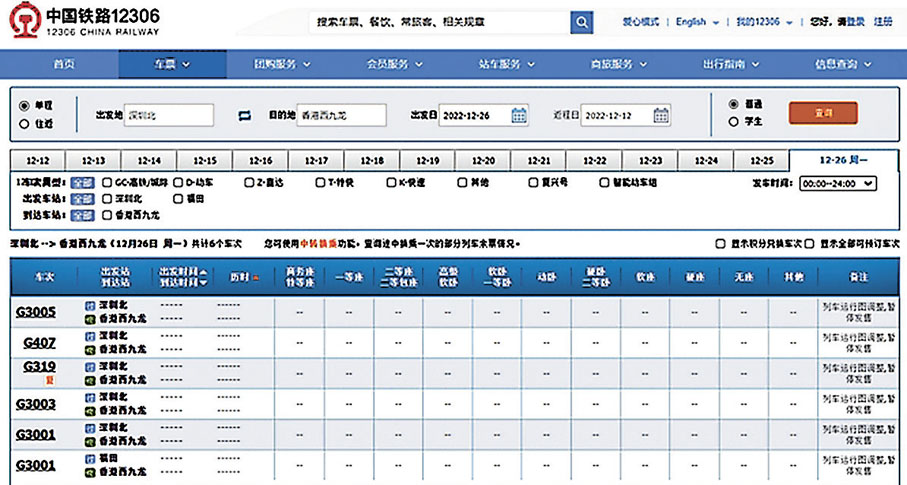
Task: Swap departure and destination stations icon
Action: coord(245,116)
